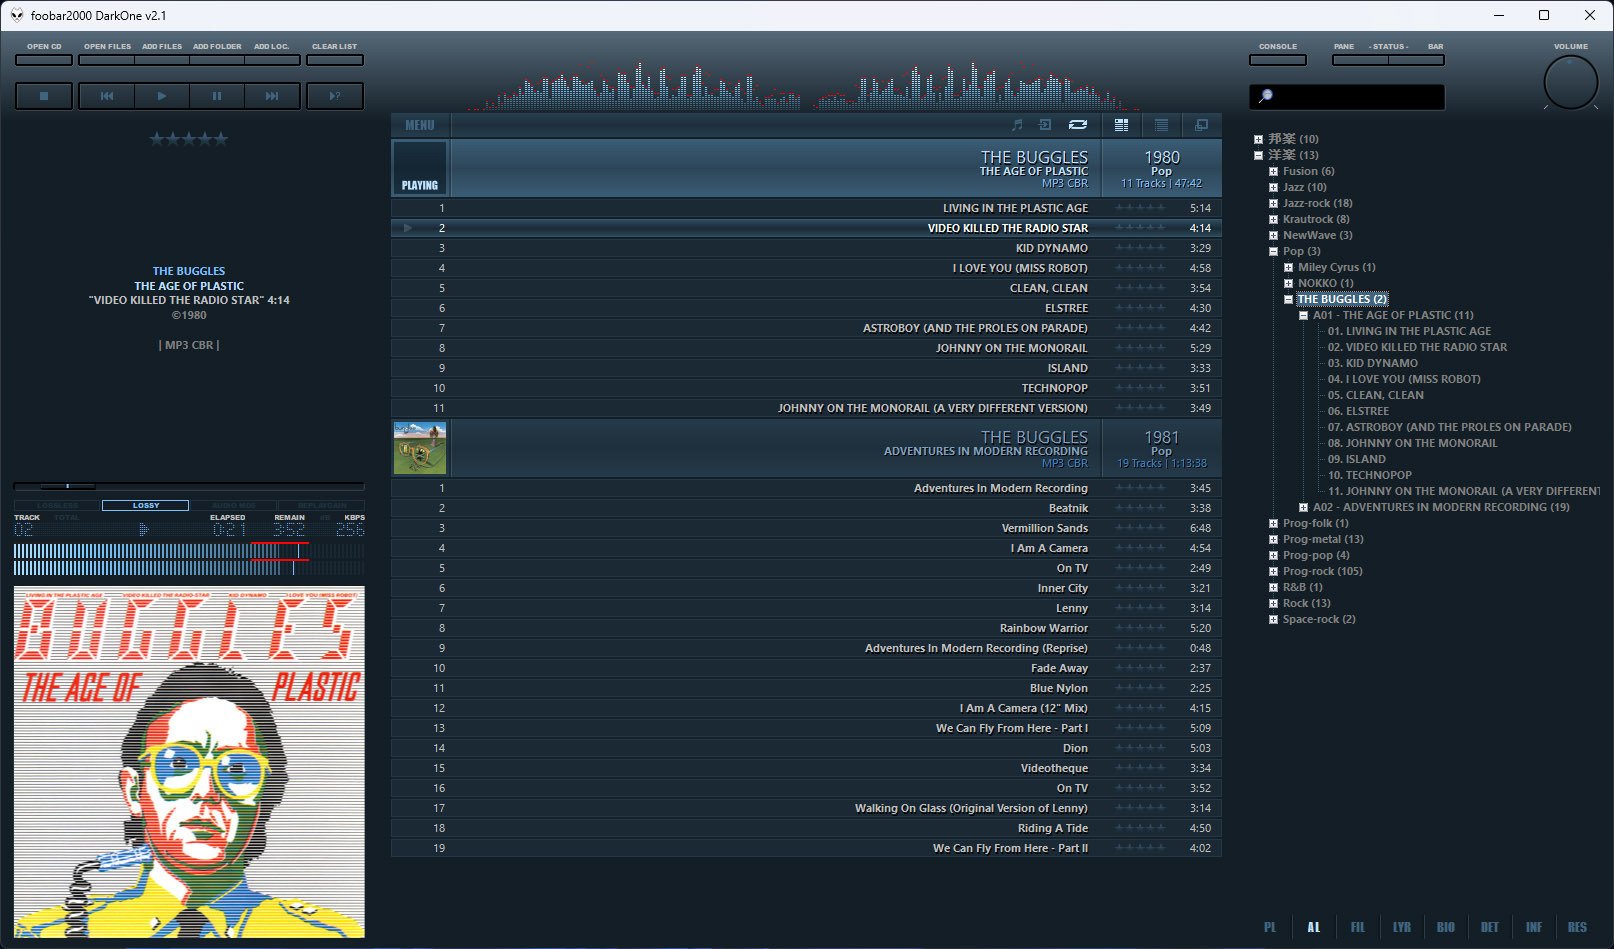Click the Add Loc. button
This screenshot has height=949, width=1614.
point(272,60)
